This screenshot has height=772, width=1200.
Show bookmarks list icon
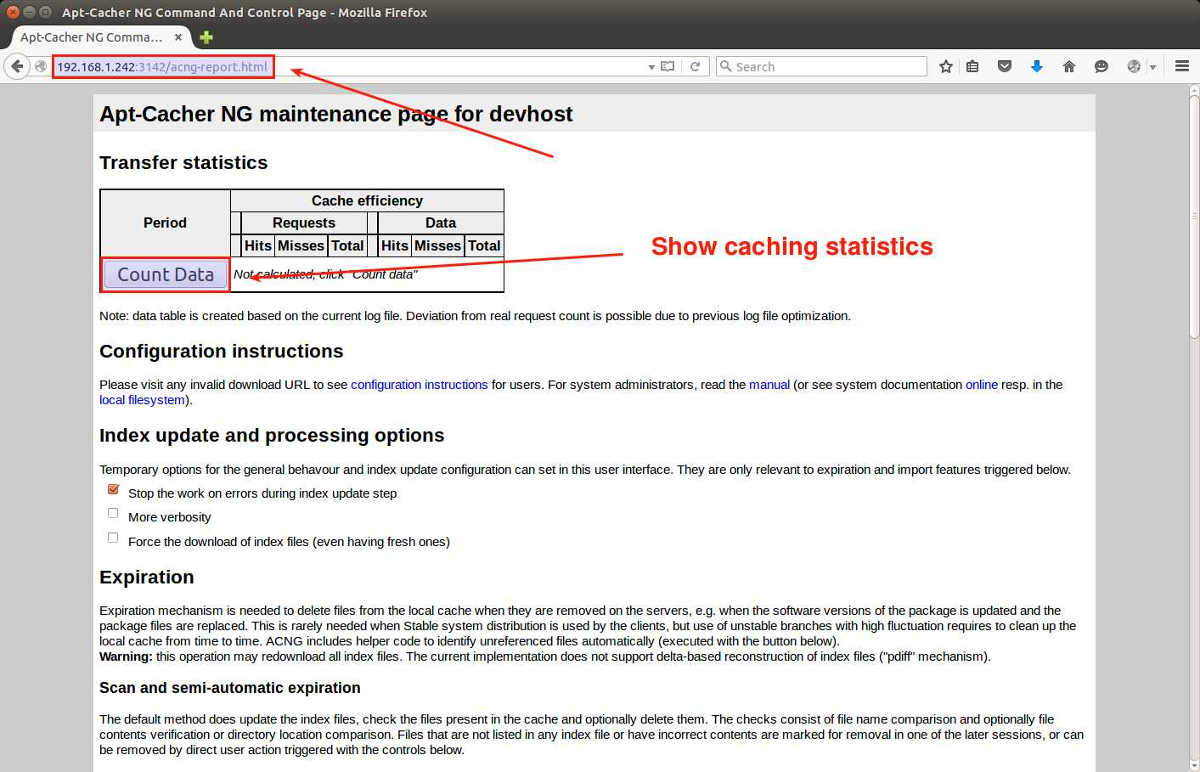click(973, 67)
